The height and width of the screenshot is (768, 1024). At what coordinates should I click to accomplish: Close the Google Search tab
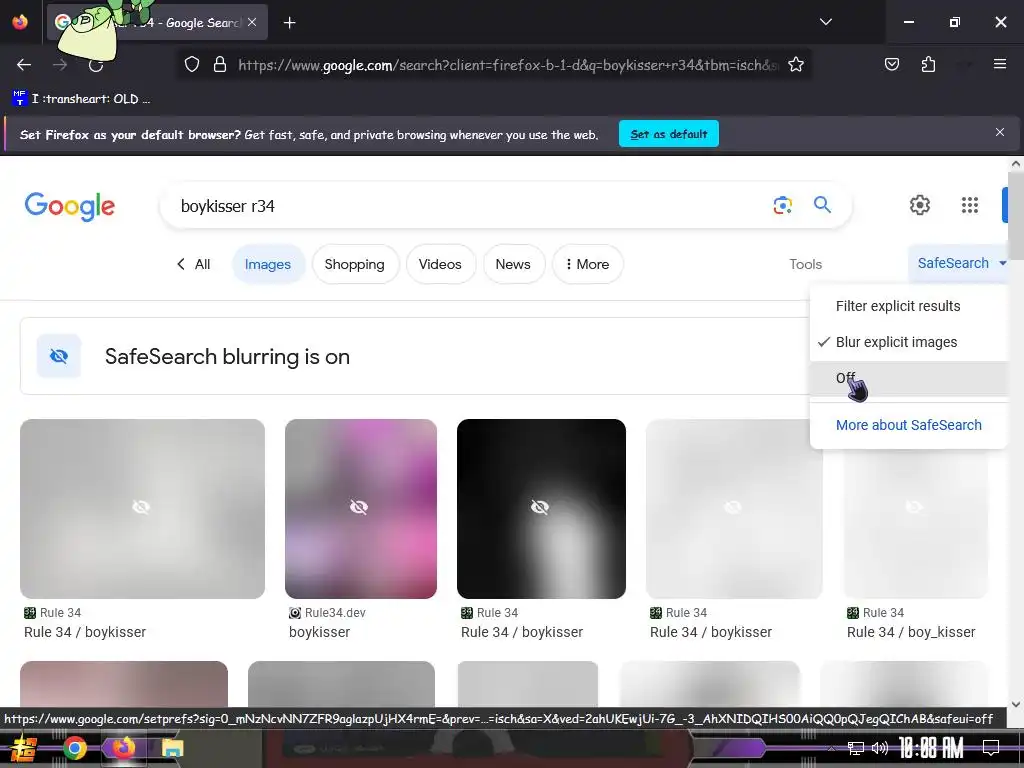[252, 22]
